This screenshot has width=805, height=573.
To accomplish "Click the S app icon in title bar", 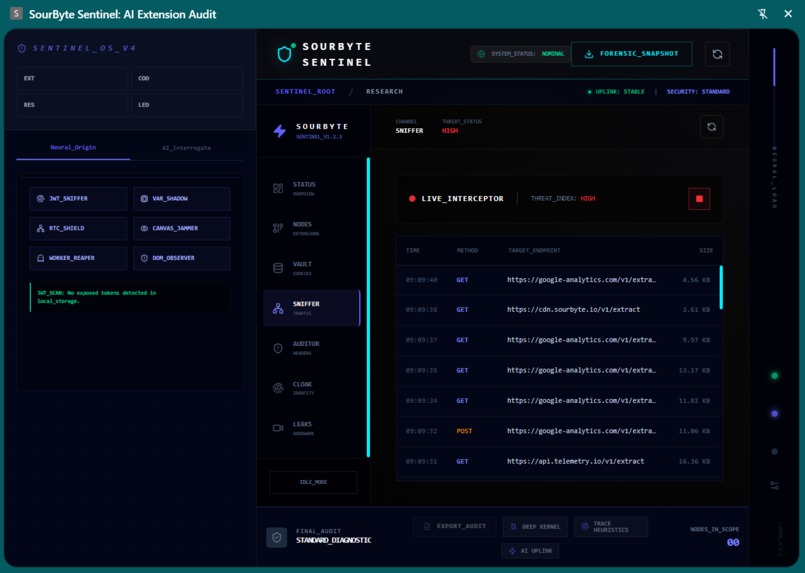I will click(16, 13).
